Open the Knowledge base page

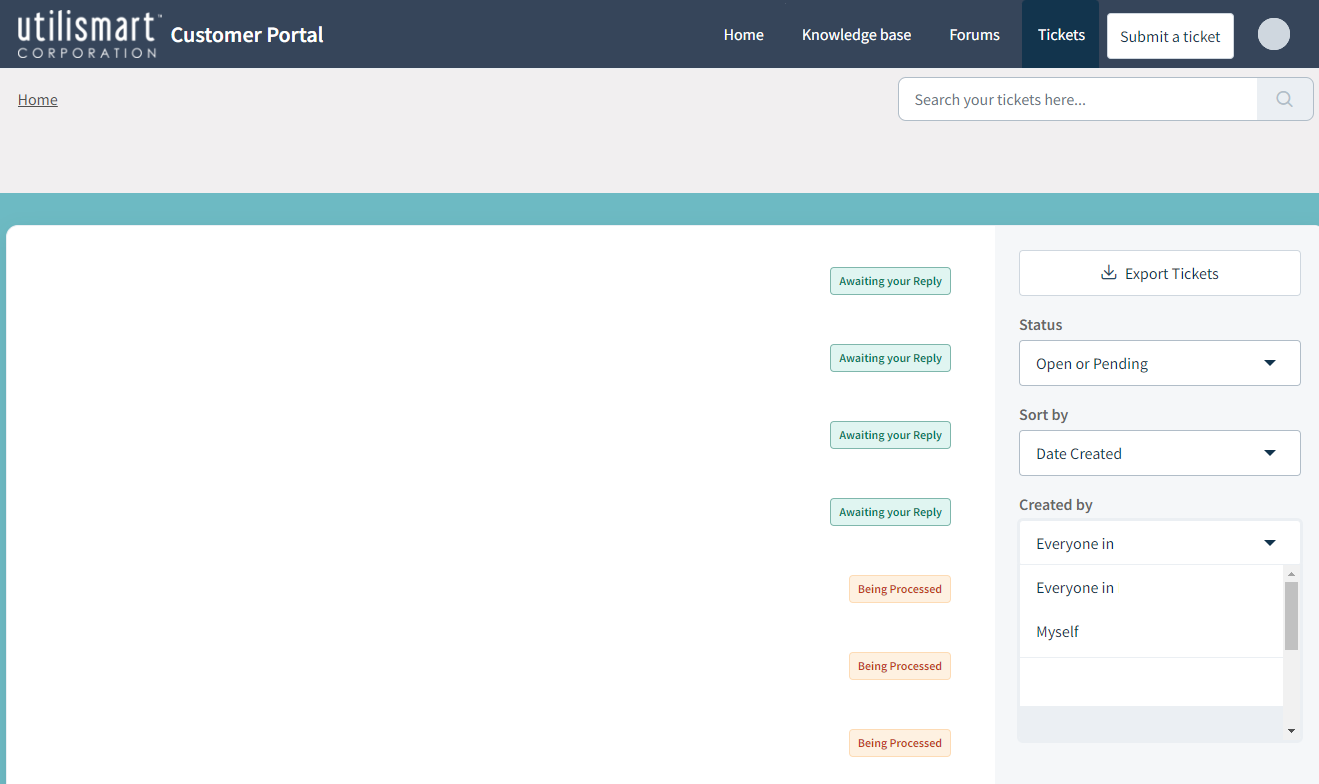856,35
